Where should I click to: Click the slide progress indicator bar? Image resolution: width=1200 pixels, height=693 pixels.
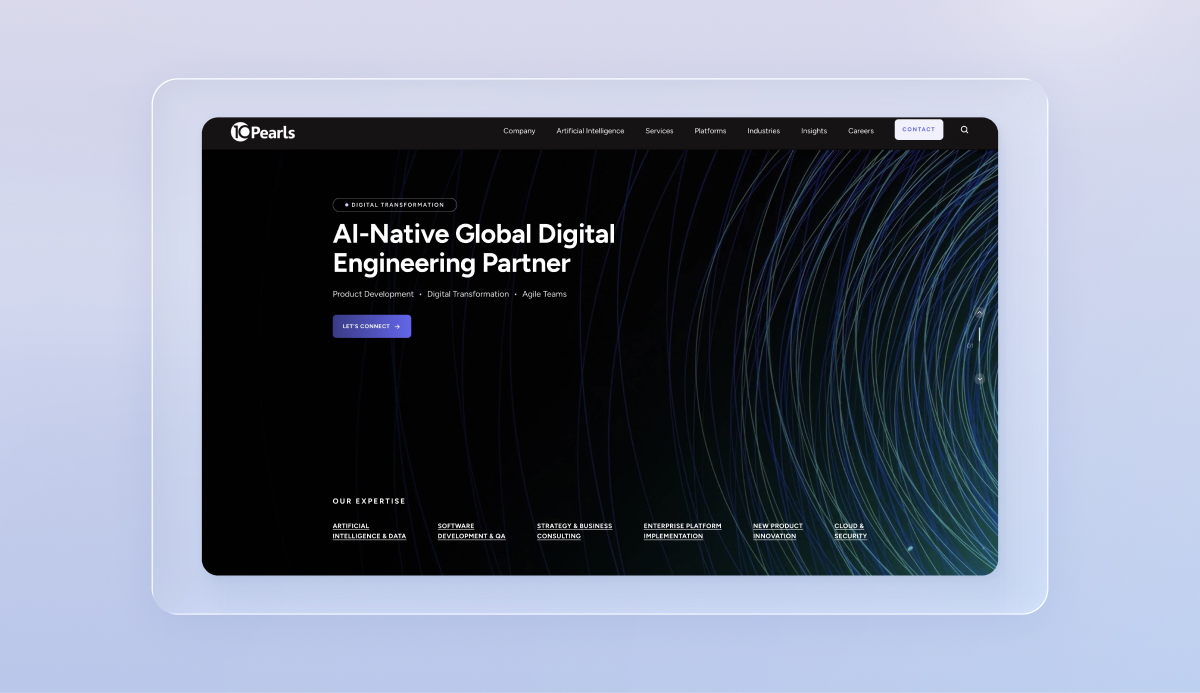pyautogui.click(x=980, y=335)
